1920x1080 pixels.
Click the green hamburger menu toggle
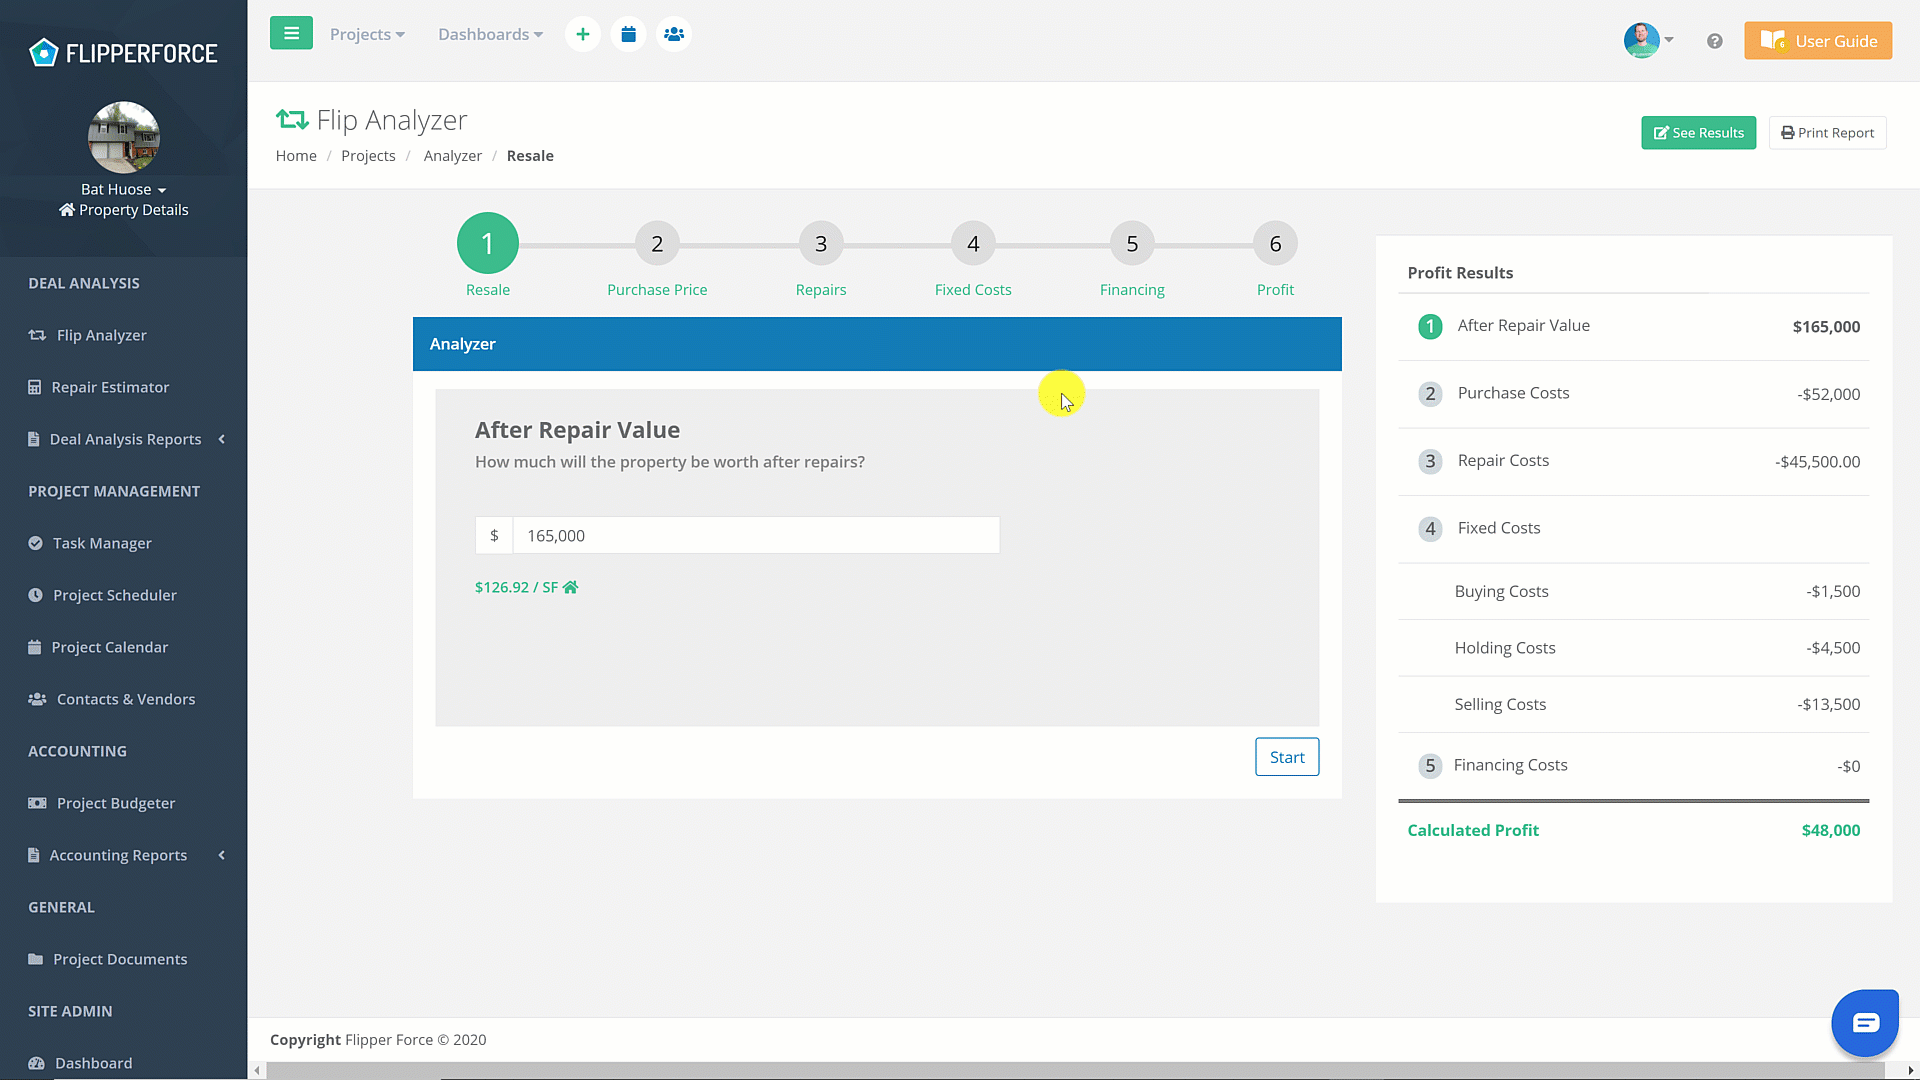coord(291,33)
